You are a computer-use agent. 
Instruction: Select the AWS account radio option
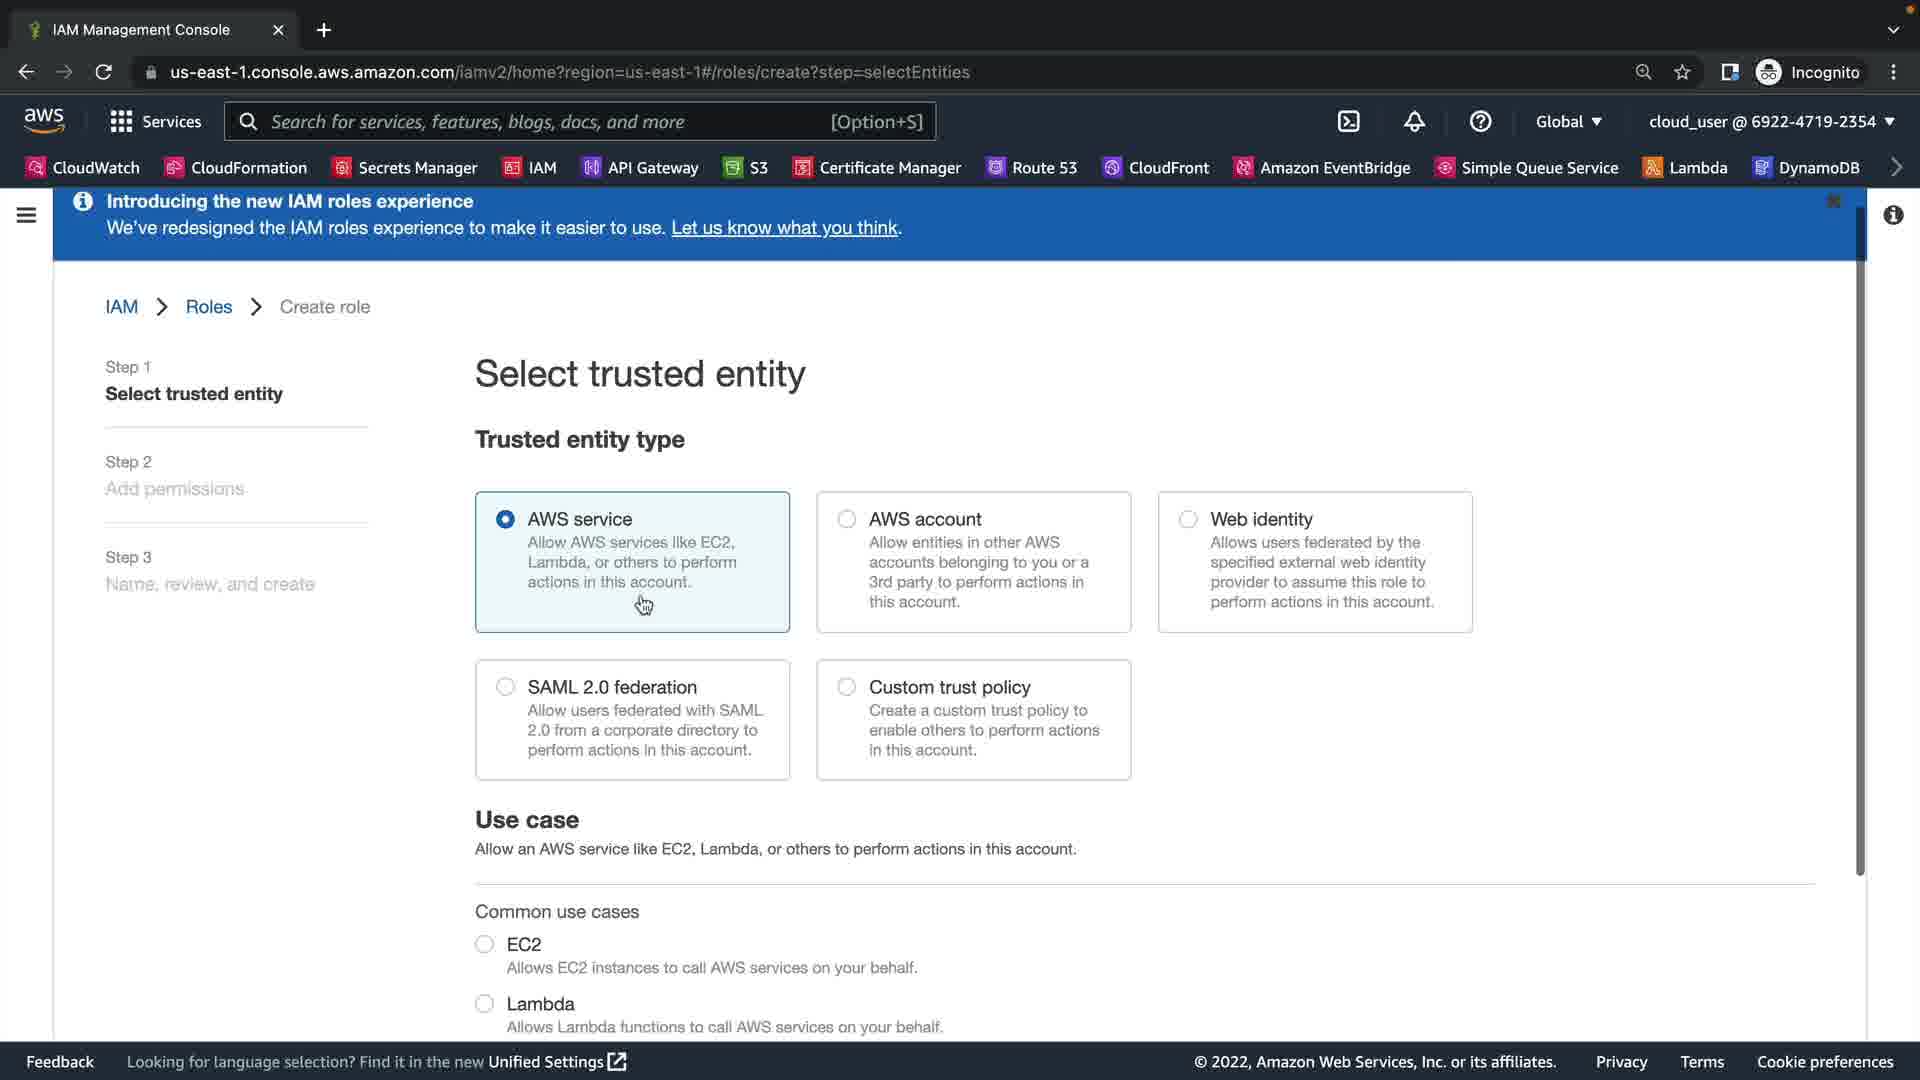tap(847, 519)
